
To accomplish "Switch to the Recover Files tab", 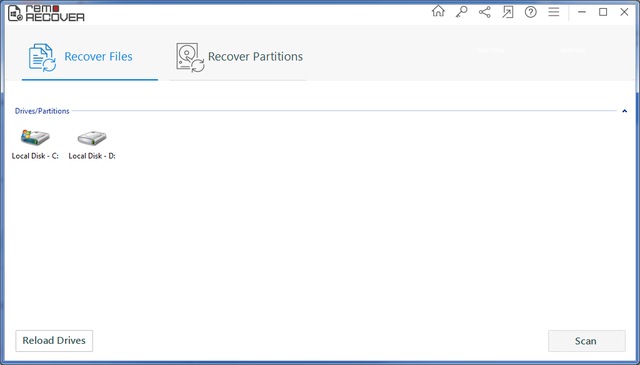I will (90, 57).
